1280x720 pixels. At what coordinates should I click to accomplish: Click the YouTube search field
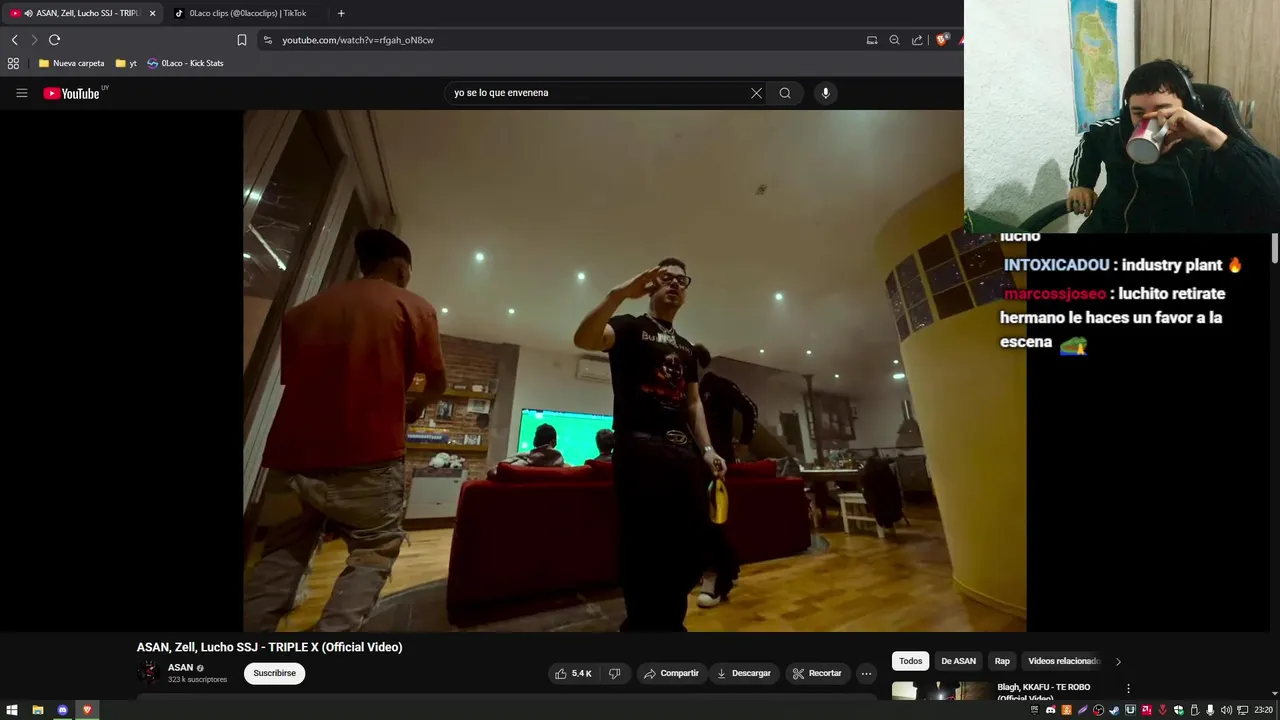point(598,93)
